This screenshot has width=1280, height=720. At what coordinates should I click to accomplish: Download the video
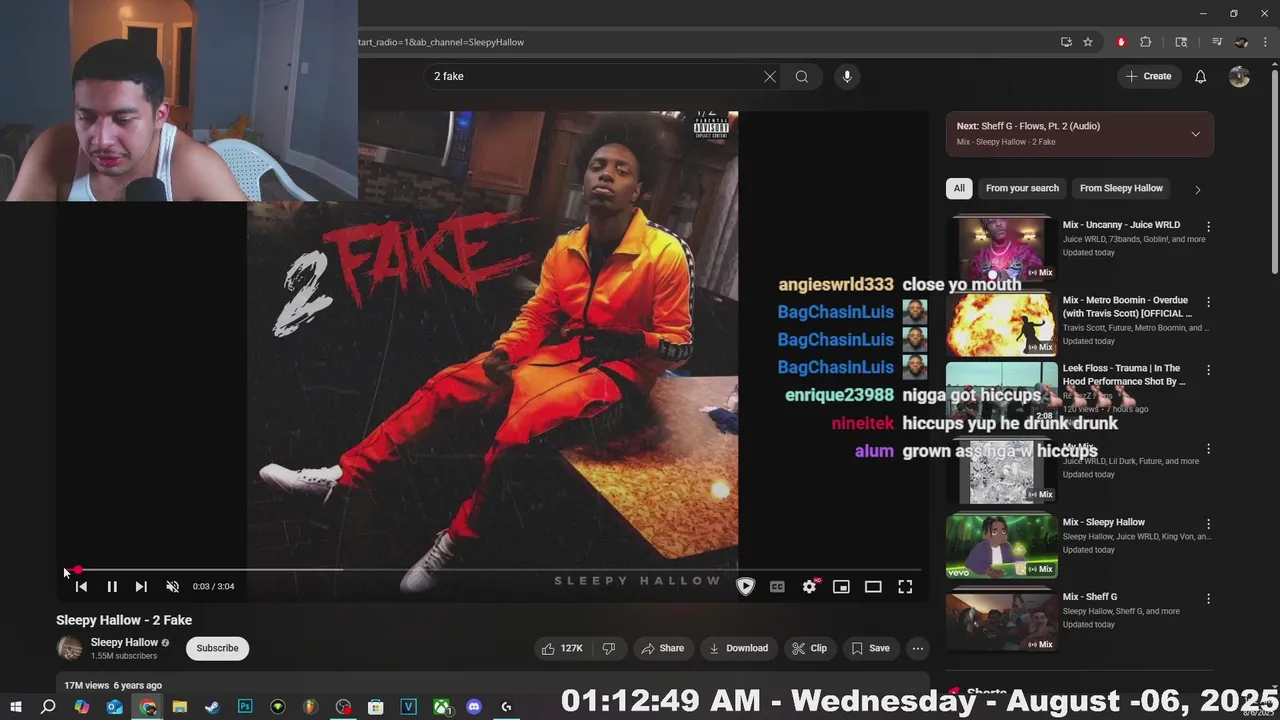pyautogui.click(x=738, y=648)
